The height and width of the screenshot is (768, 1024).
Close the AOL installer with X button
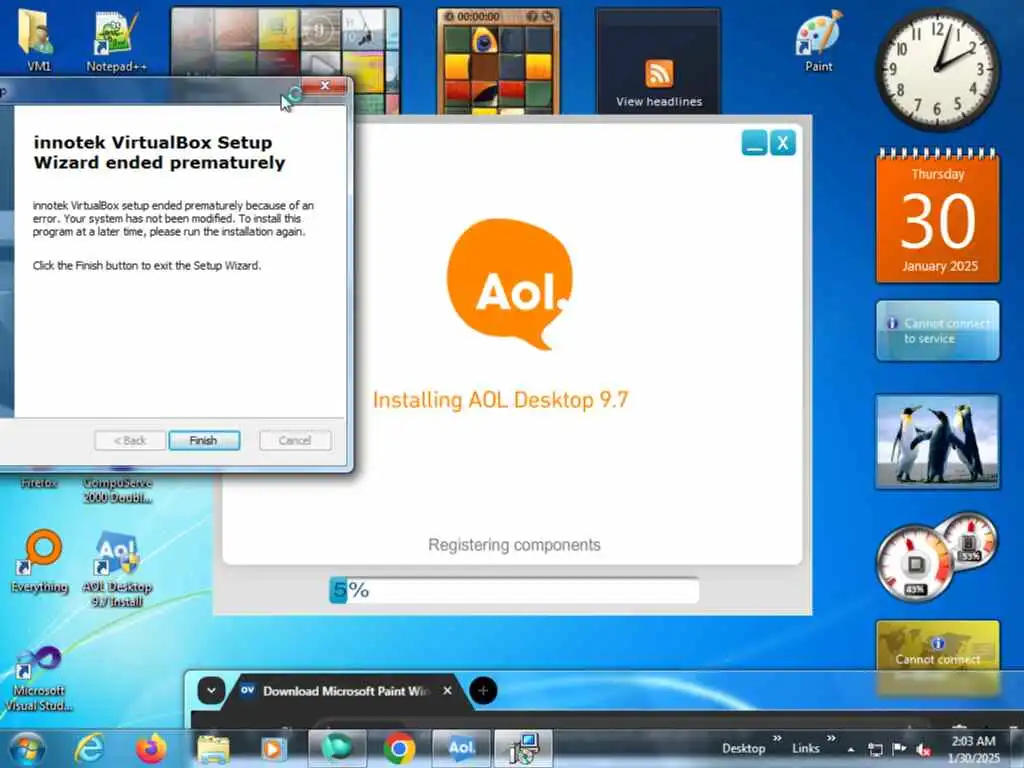[x=782, y=142]
